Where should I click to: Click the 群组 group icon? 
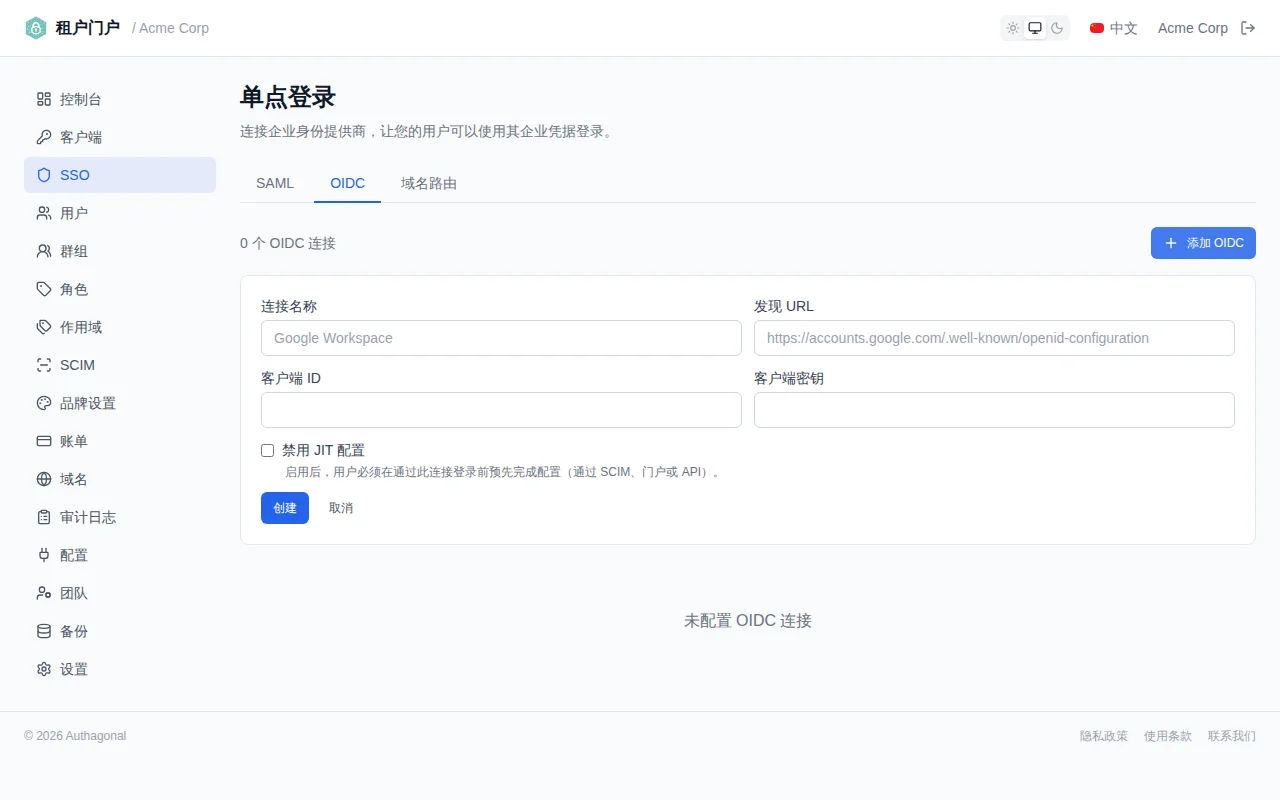pyautogui.click(x=44, y=251)
